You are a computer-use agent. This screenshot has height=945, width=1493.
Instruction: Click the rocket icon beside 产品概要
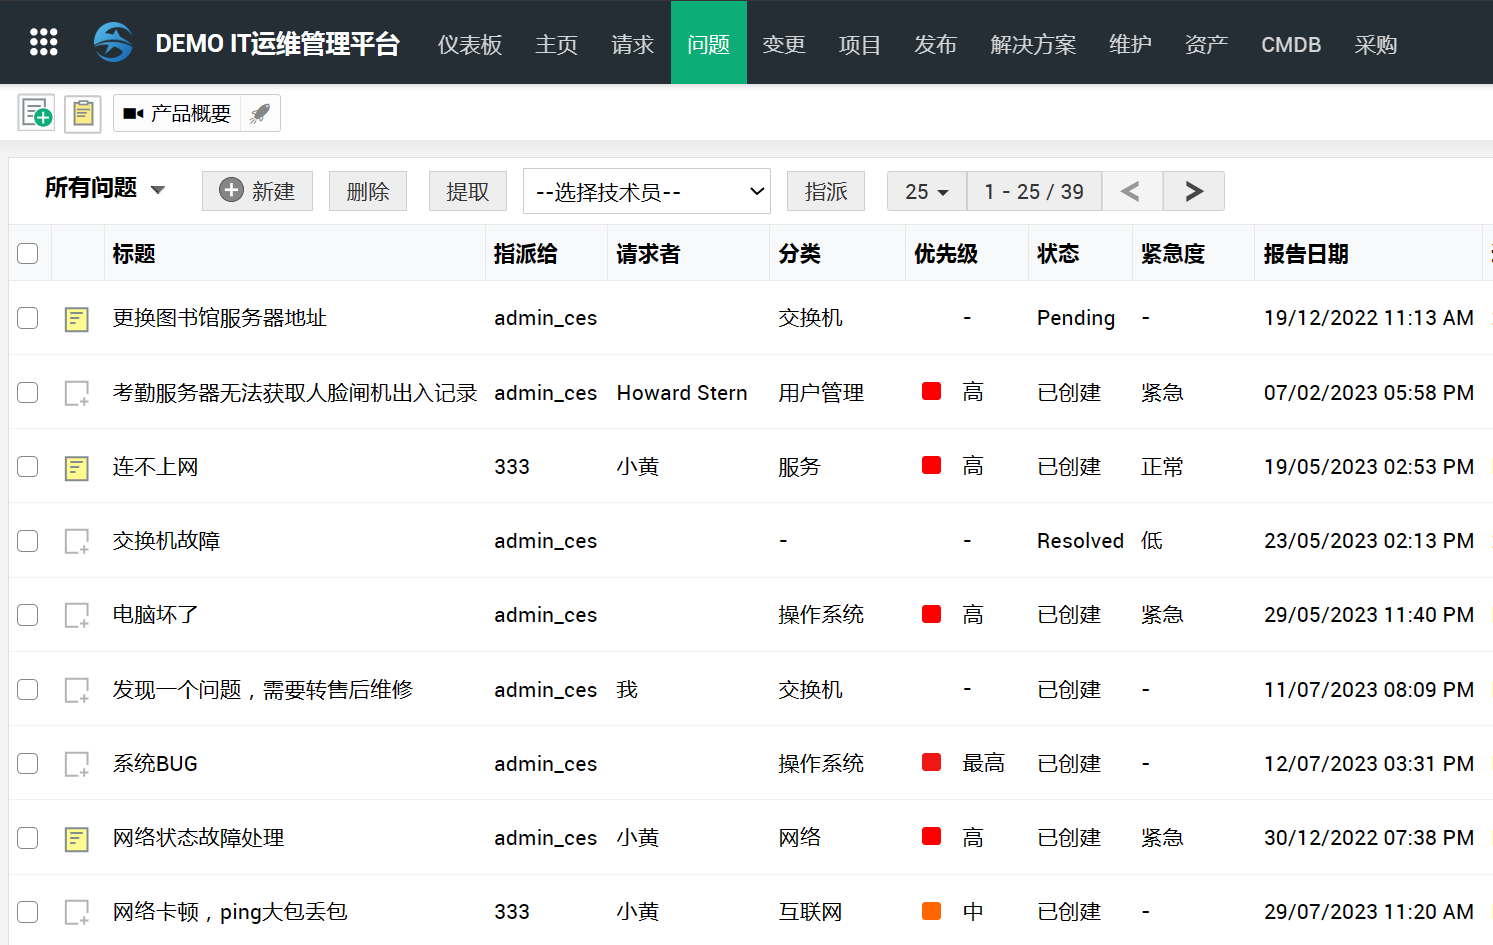tap(260, 113)
